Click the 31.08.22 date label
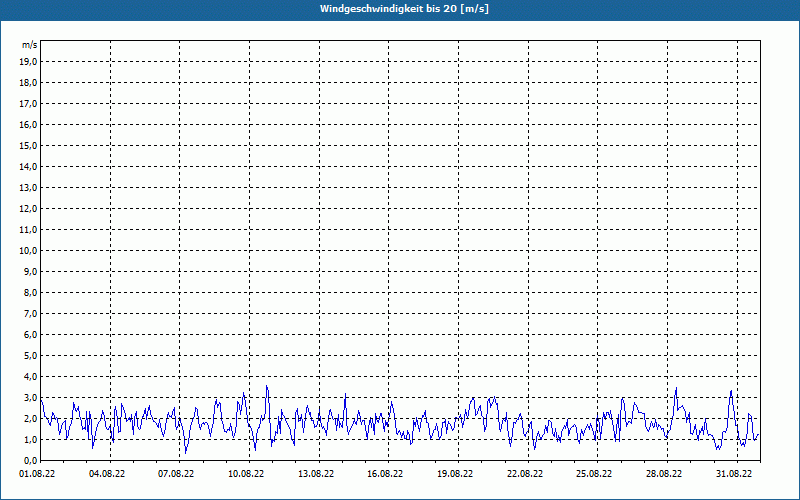The image size is (800, 500). click(733, 474)
